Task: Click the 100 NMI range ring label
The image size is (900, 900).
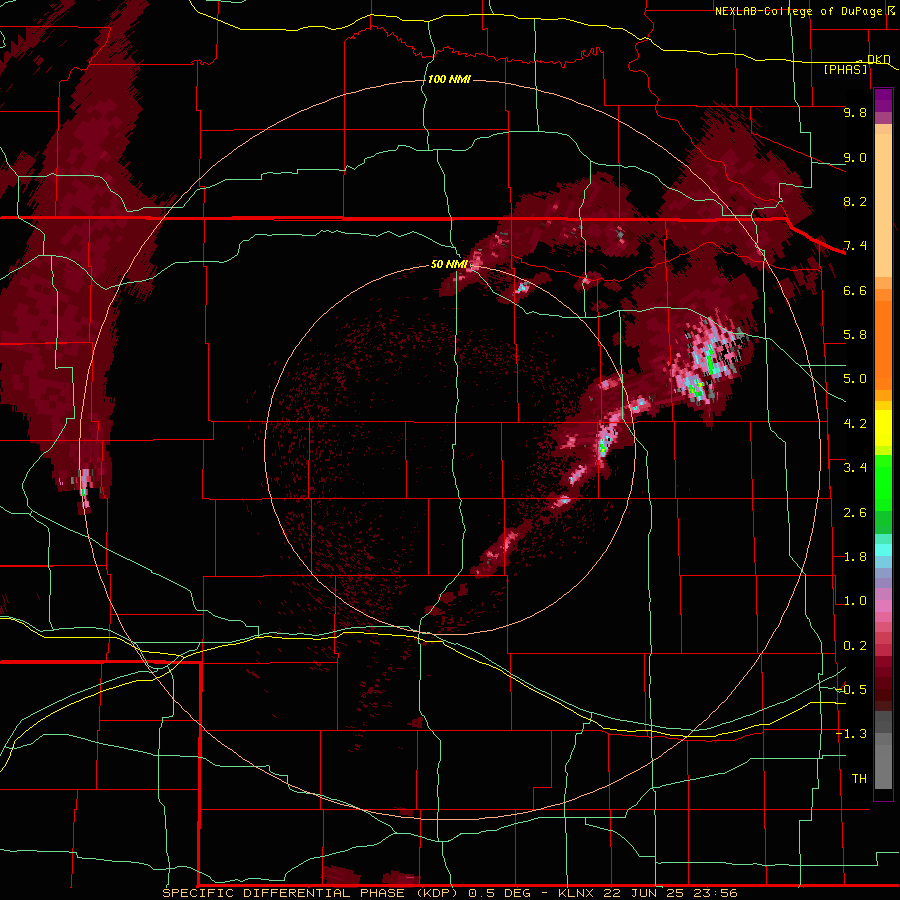Action: click(x=449, y=79)
